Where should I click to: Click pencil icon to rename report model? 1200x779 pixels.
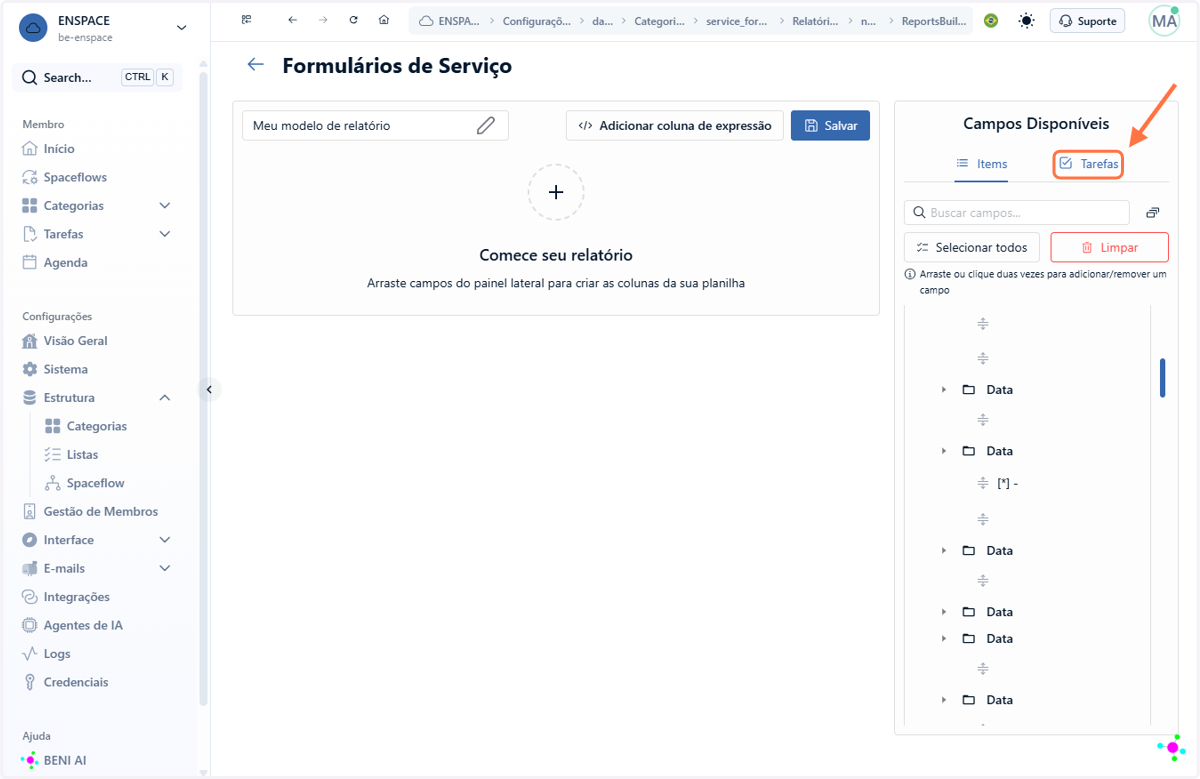[486, 126]
